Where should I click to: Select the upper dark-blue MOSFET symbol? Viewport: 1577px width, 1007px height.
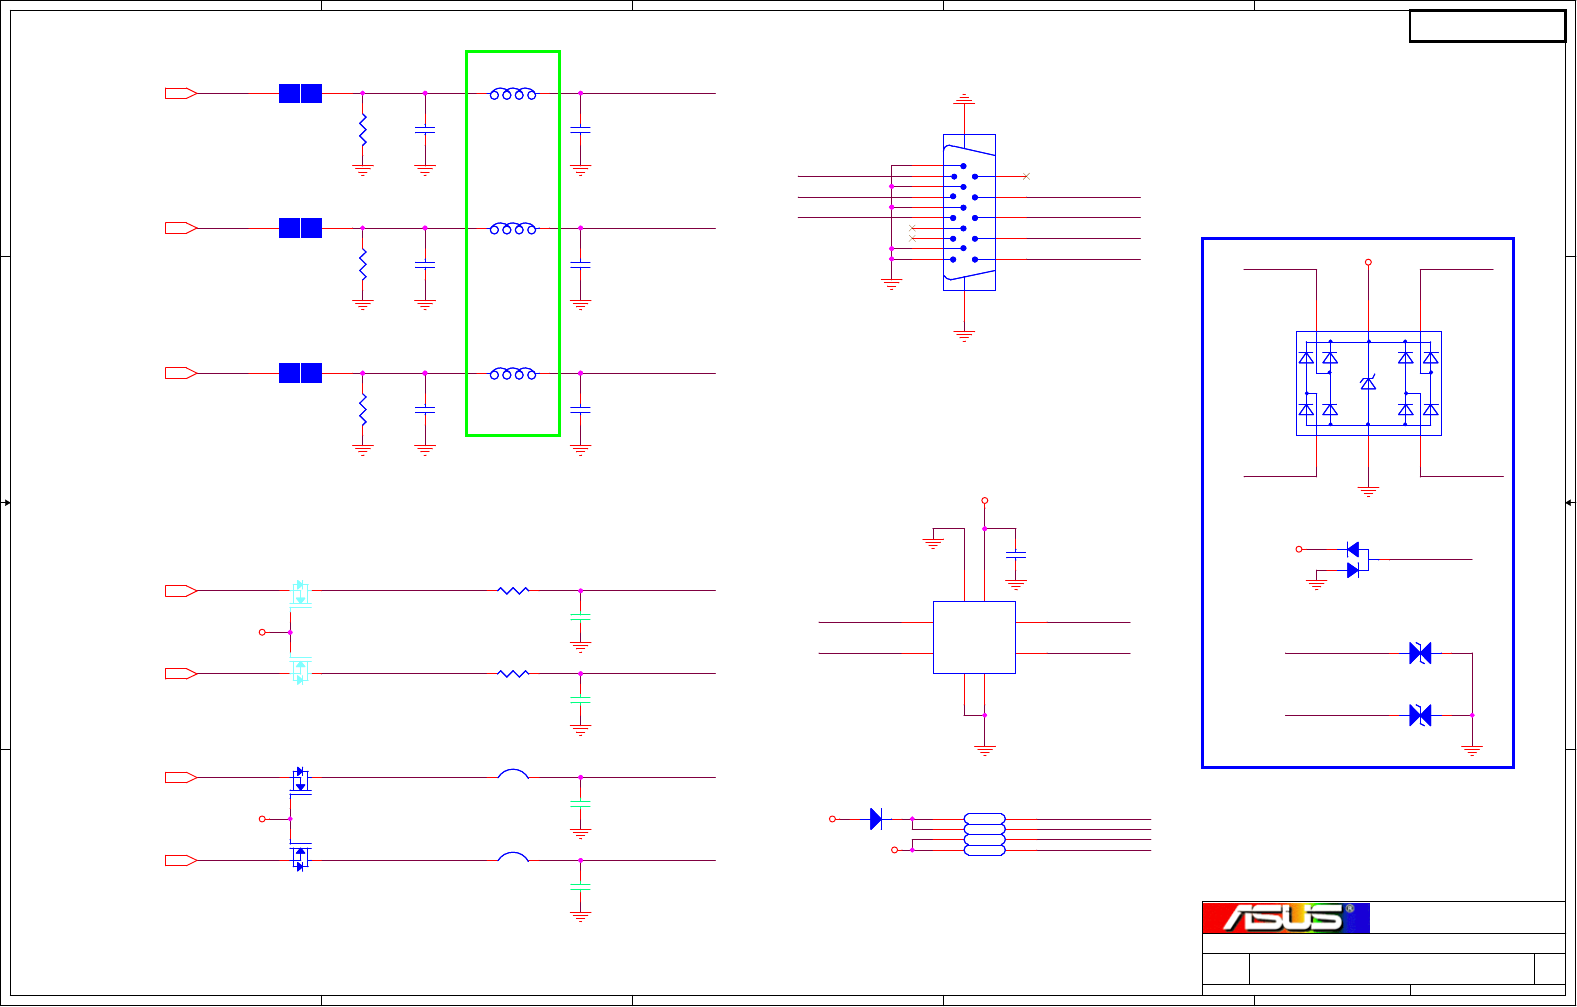click(300, 780)
